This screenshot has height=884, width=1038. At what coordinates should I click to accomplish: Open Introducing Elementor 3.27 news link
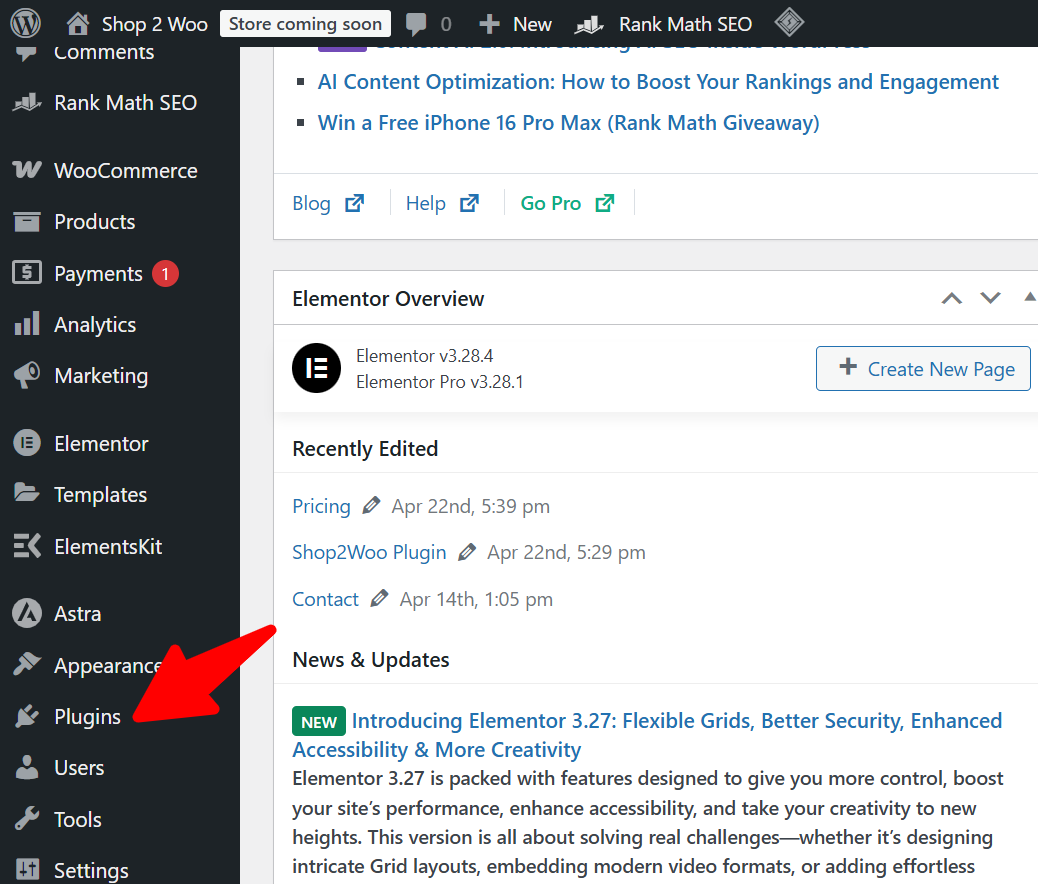pos(647,735)
